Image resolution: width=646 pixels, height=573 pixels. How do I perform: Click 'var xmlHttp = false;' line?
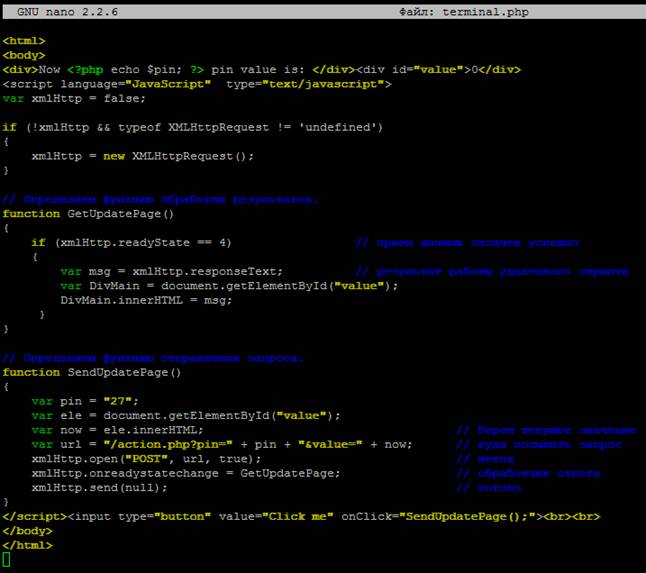[x=74, y=98]
